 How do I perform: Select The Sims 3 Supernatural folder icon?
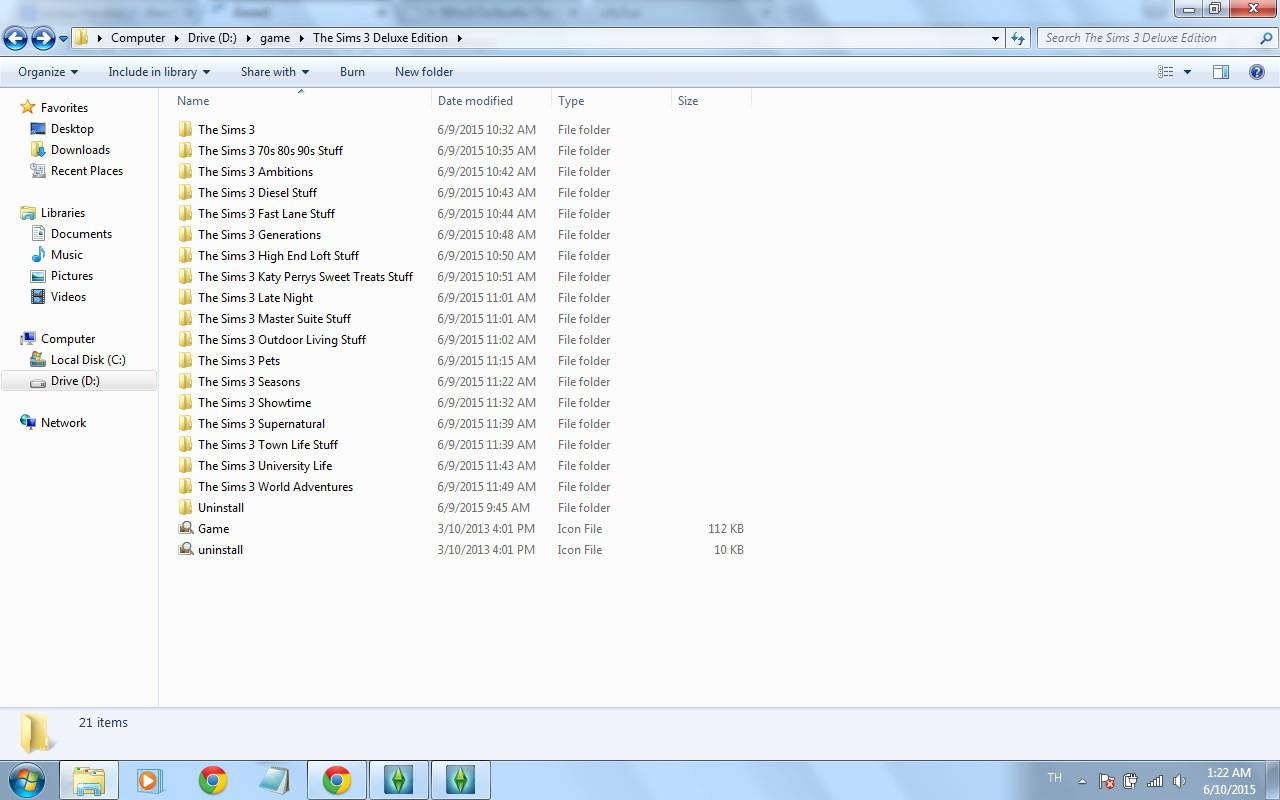tap(186, 424)
